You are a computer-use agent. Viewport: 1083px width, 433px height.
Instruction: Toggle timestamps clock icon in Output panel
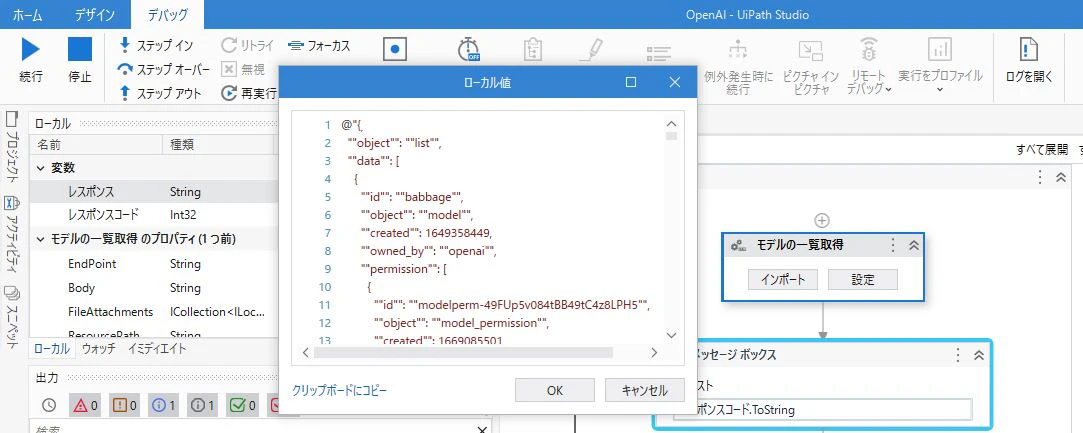[x=48, y=405]
